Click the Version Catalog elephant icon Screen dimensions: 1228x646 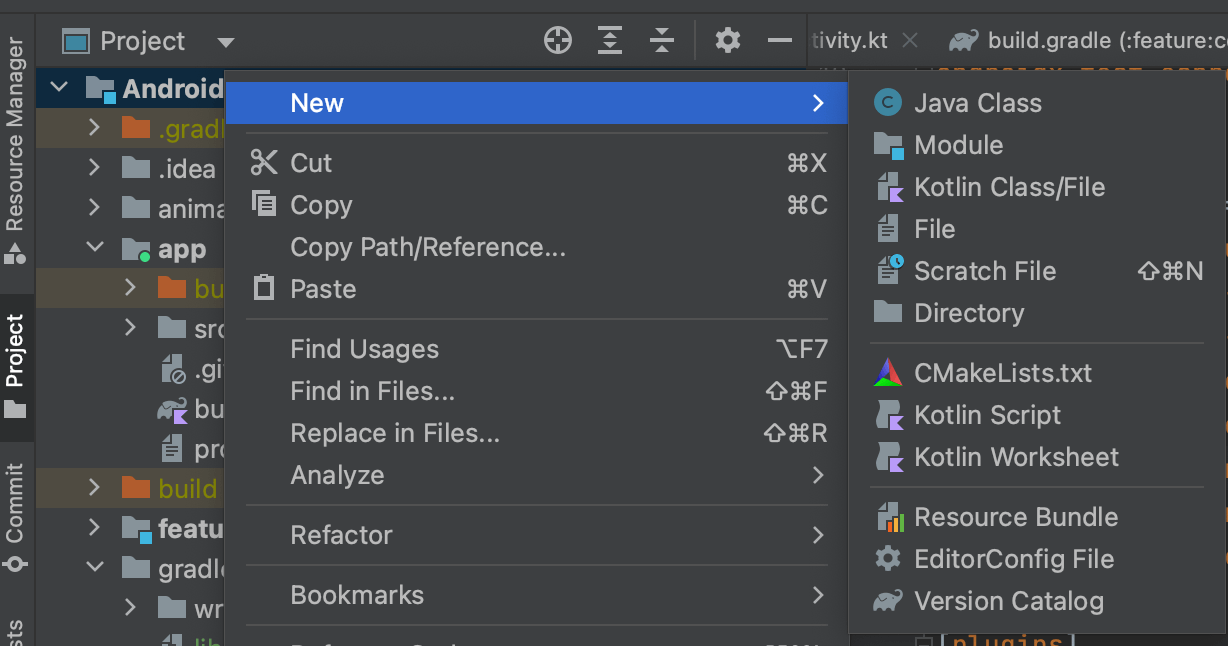(888, 601)
